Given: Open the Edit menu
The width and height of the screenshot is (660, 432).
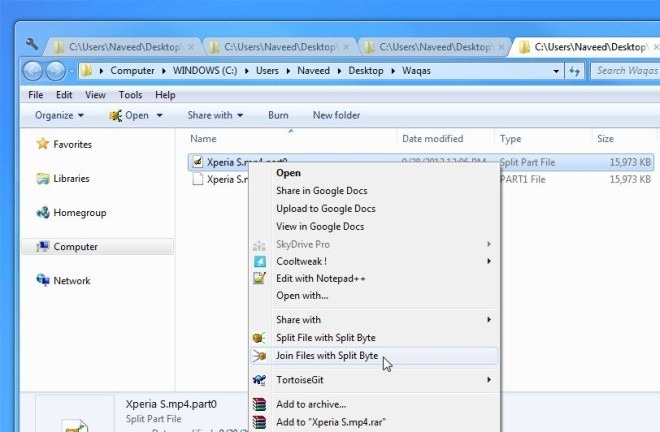Looking at the screenshot, I should pyautogui.click(x=64, y=95).
